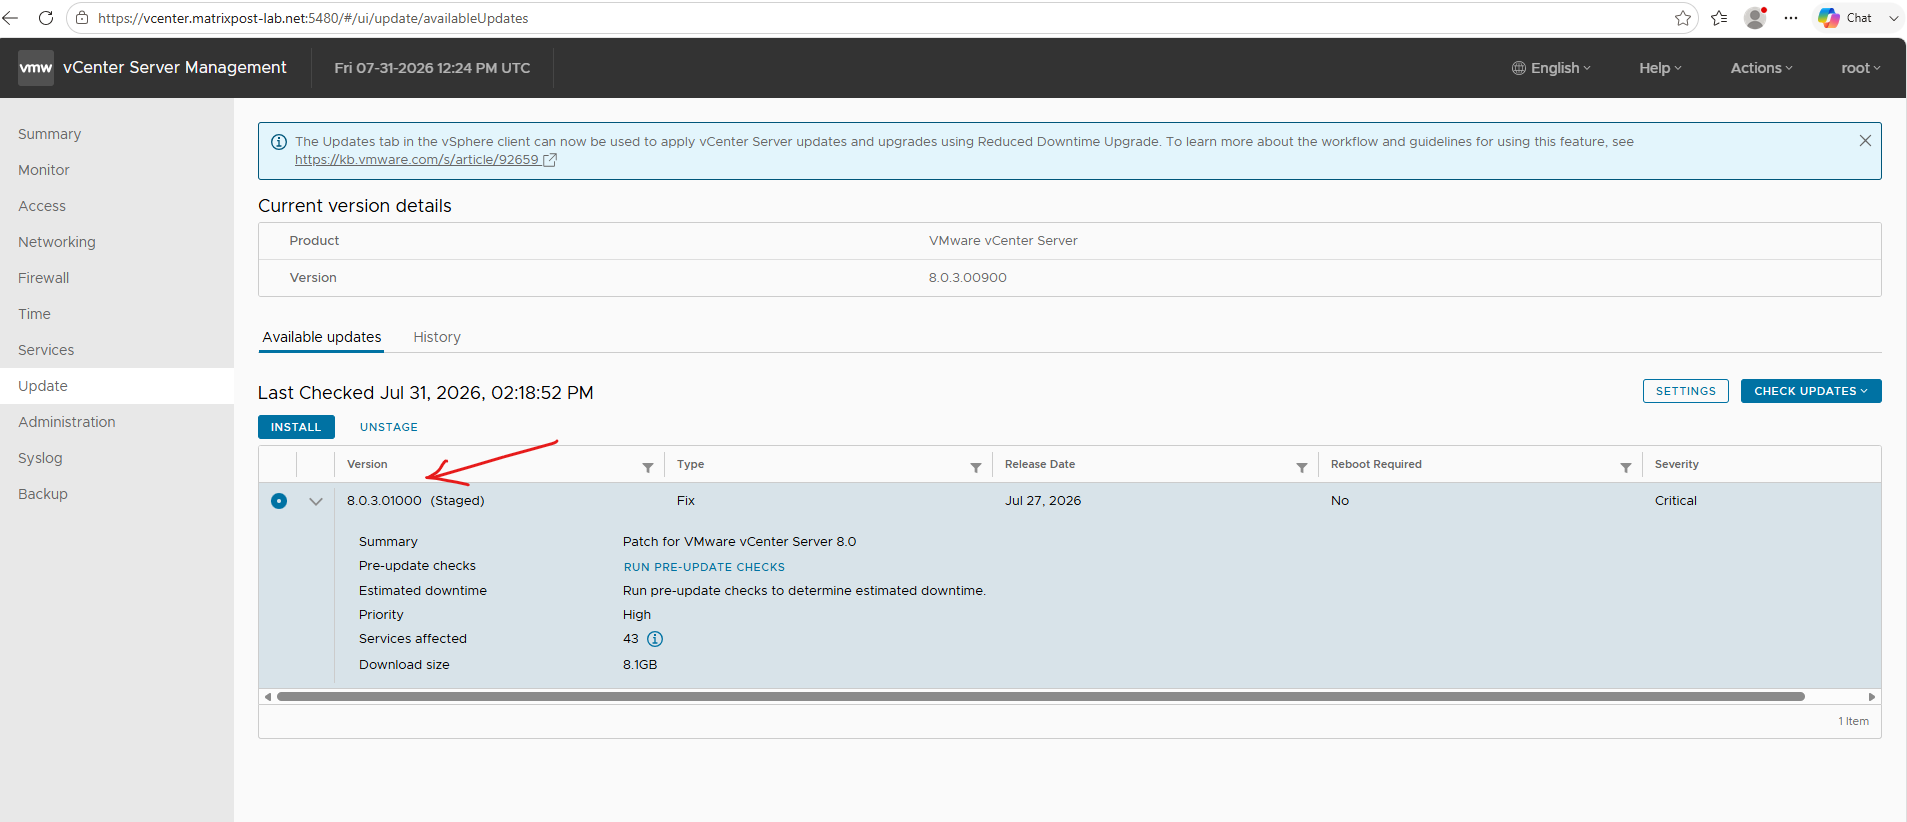The height and width of the screenshot is (822, 1907).
Task: Filter the Version column
Action: click(x=648, y=467)
